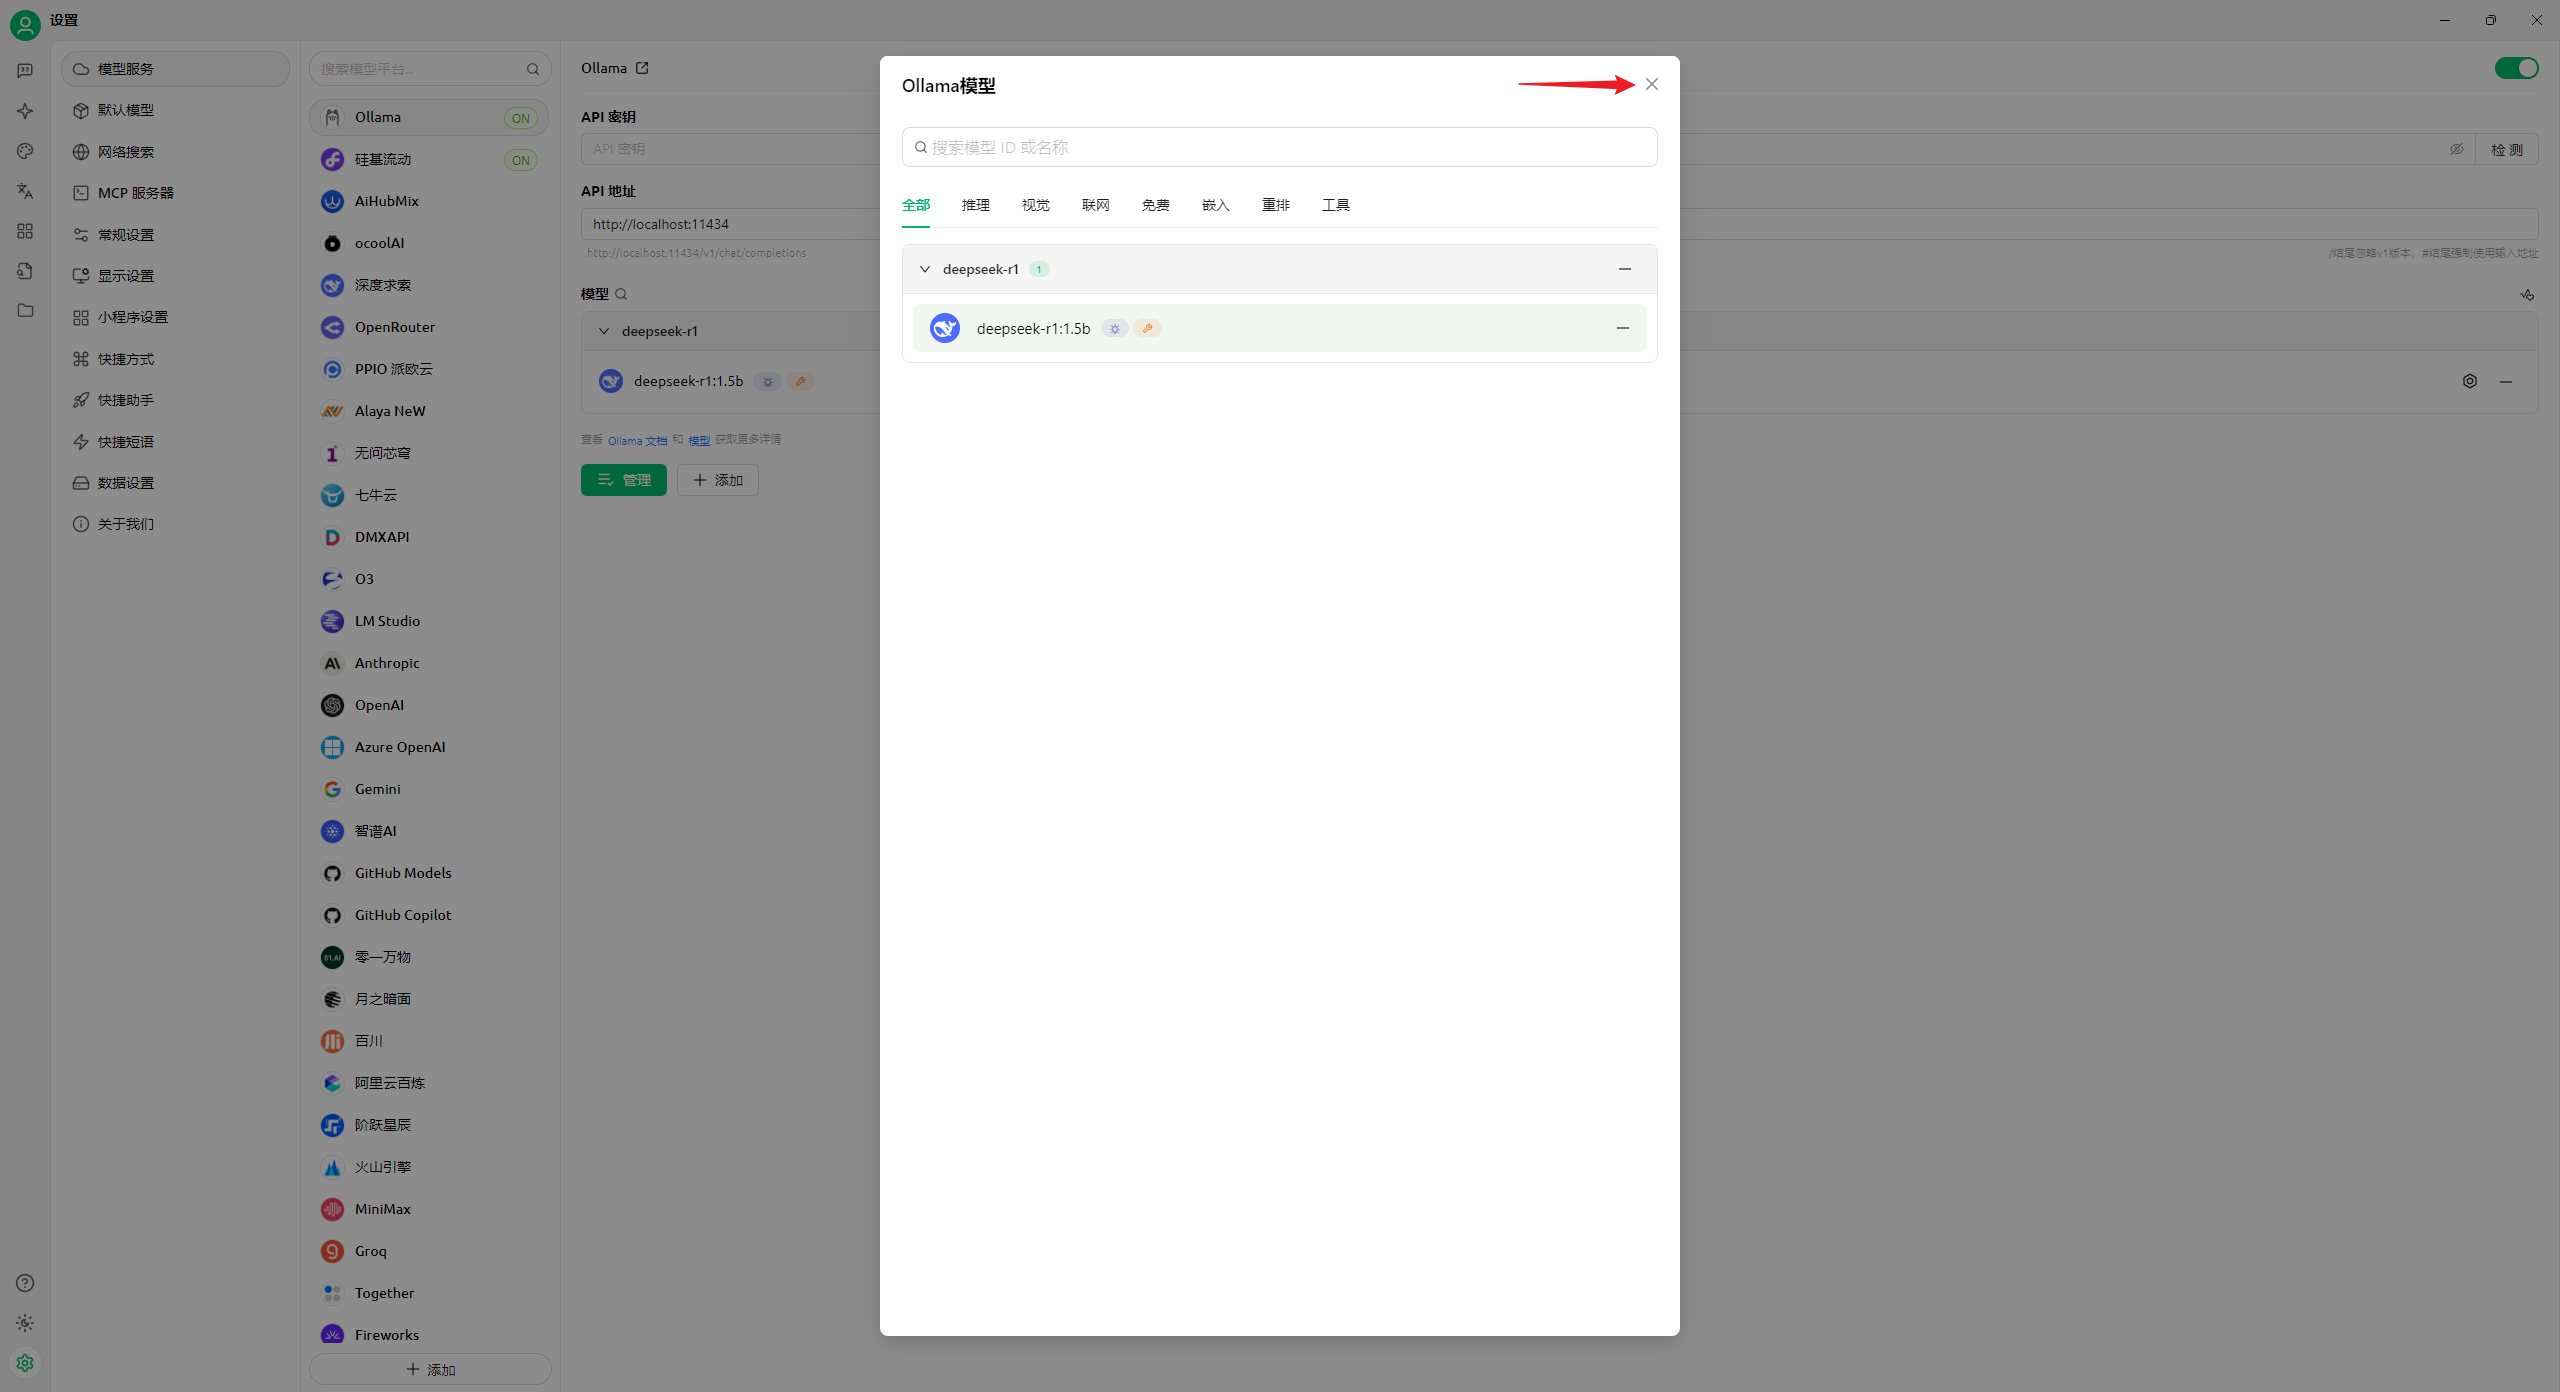Switch to the 推理 tab
The image size is (2560, 1392).
point(975,205)
